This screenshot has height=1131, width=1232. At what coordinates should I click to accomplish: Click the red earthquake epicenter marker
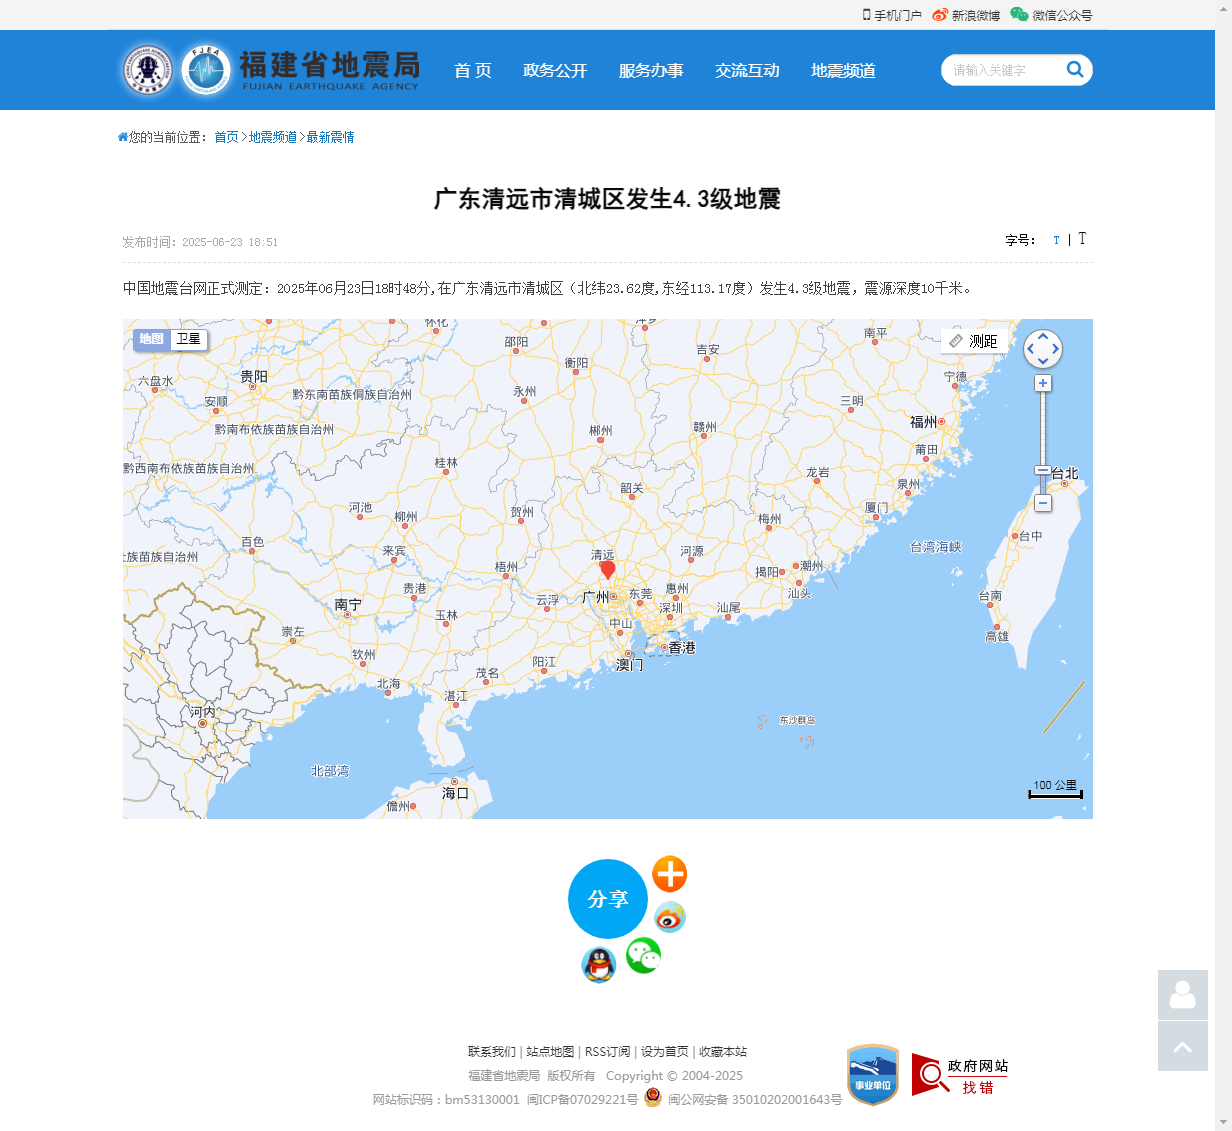tap(607, 569)
